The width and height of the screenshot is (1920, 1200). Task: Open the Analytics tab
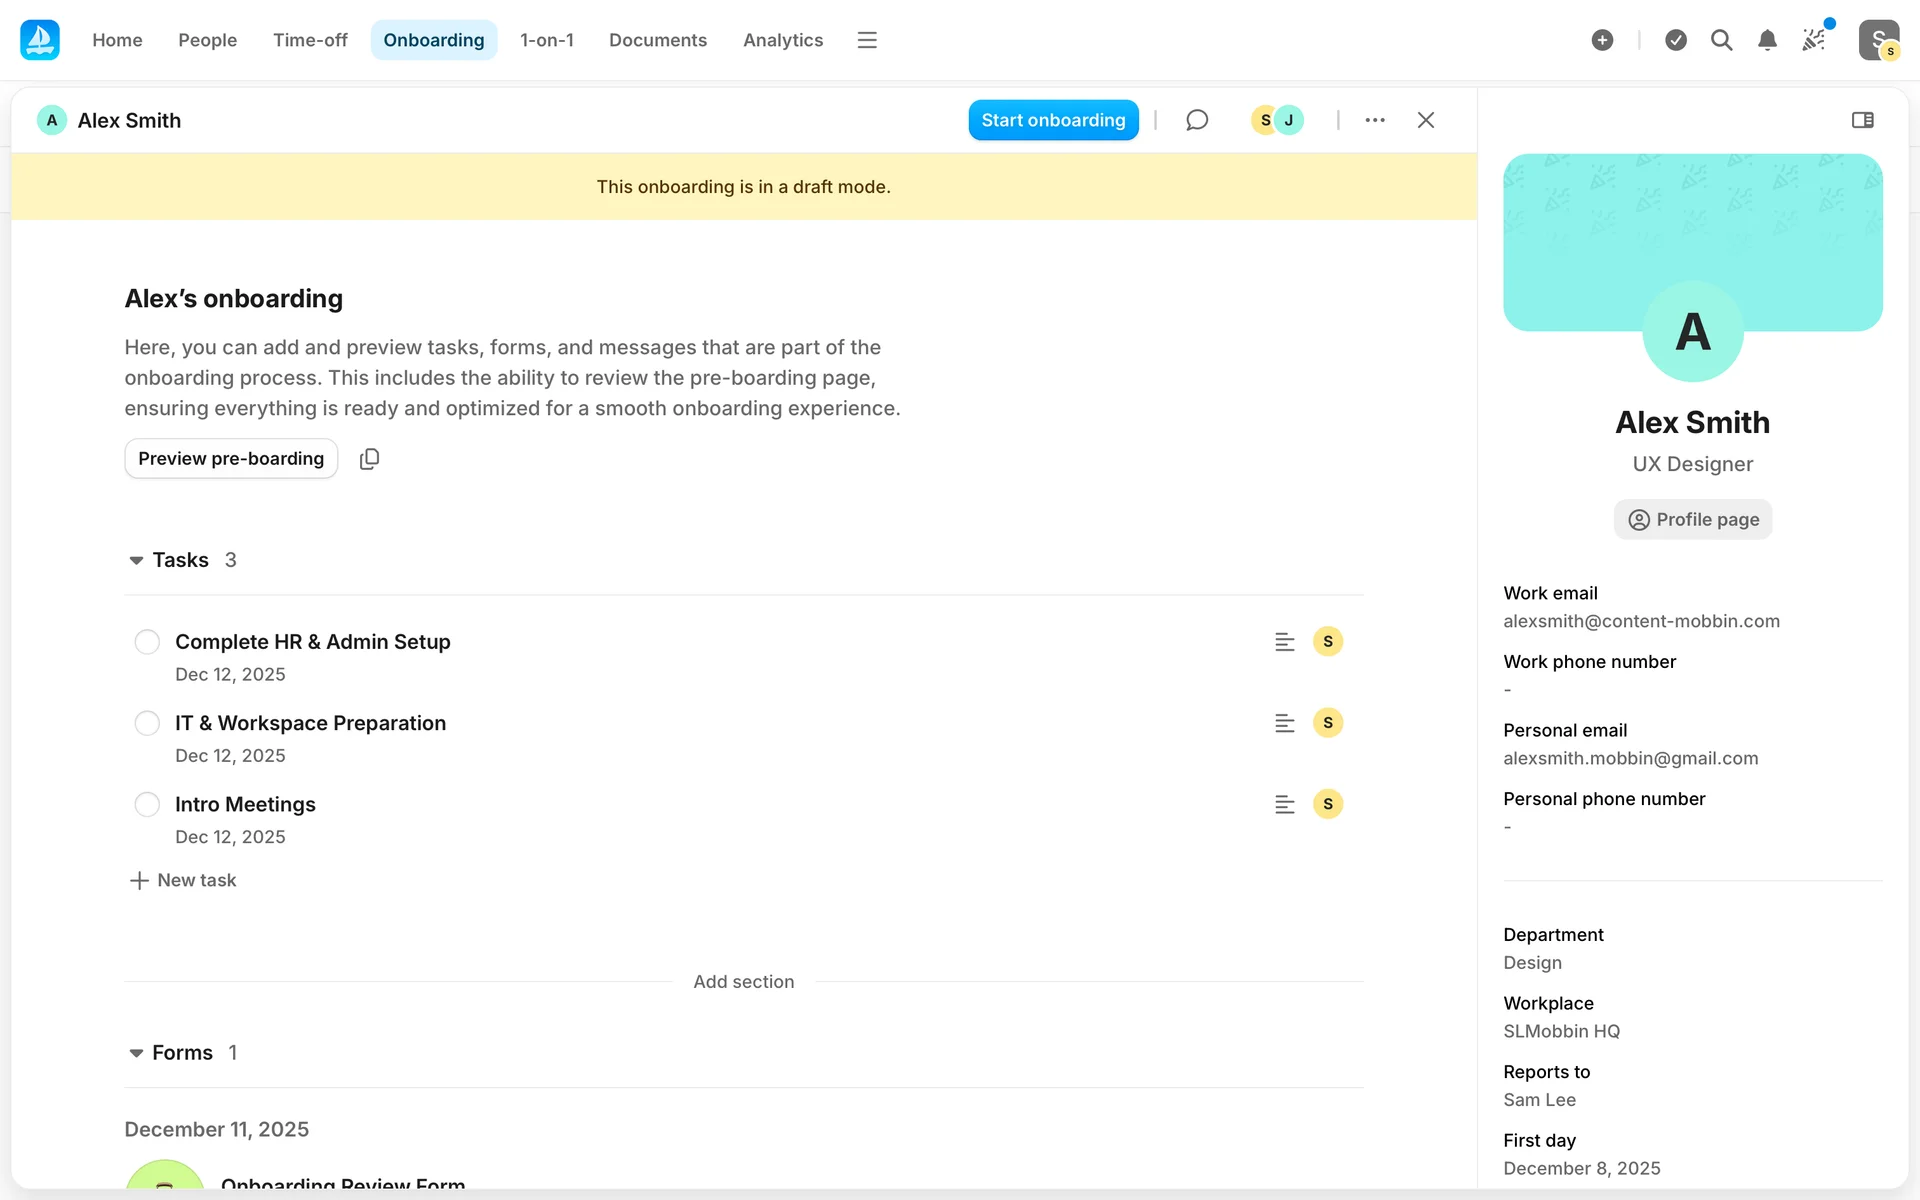[x=782, y=40]
